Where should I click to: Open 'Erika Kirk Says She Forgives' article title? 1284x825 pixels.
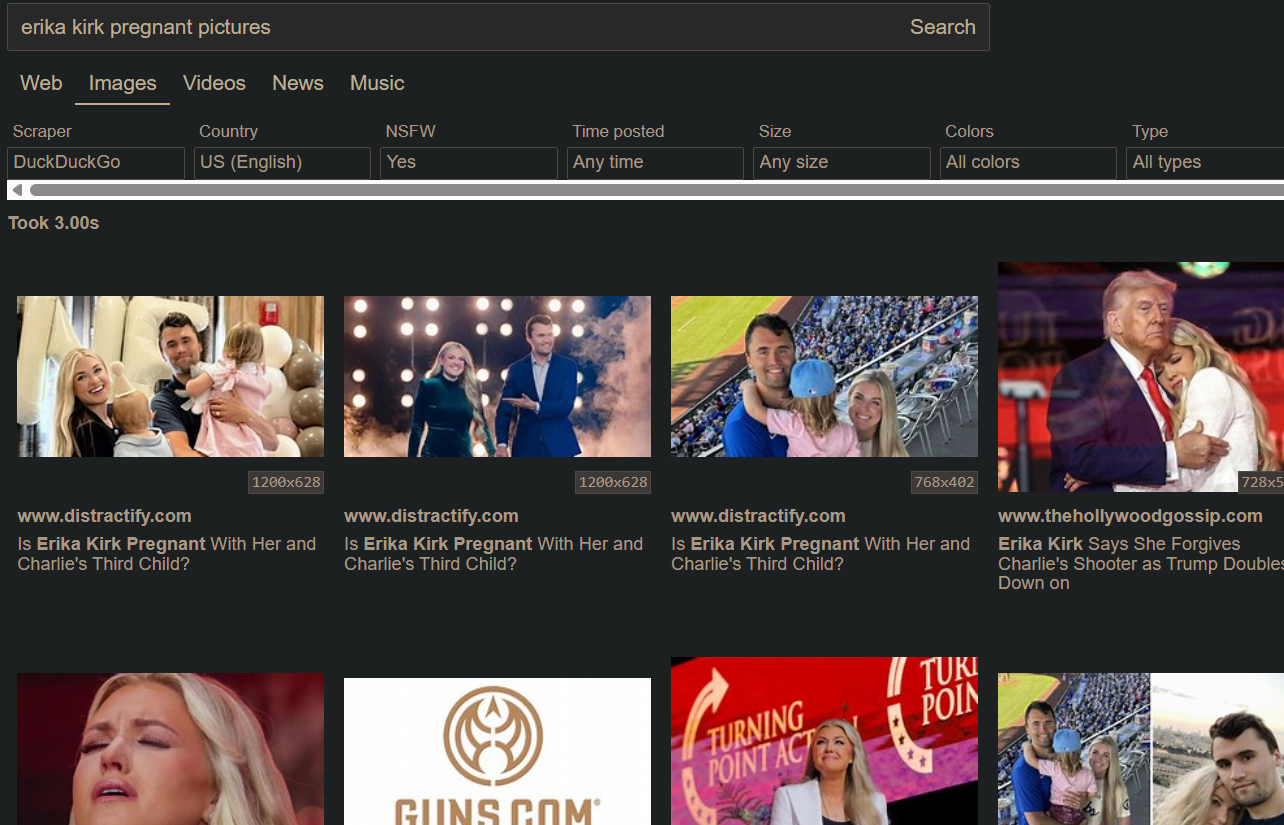(1141, 563)
